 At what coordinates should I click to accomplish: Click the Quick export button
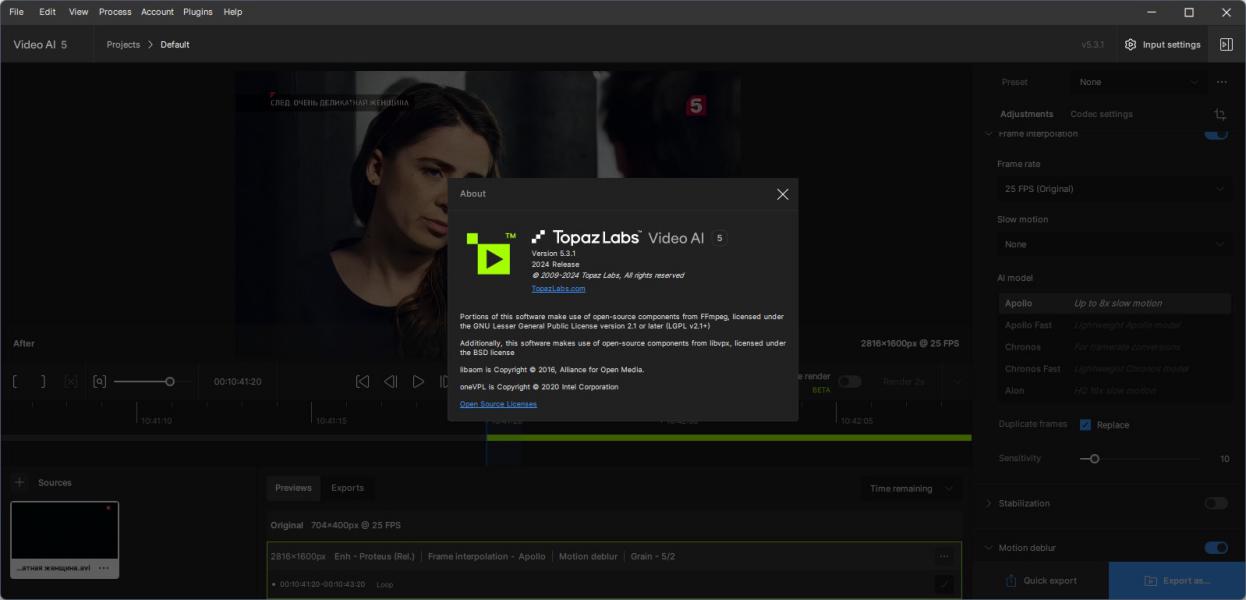pyautogui.click(x=1040, y=581)
